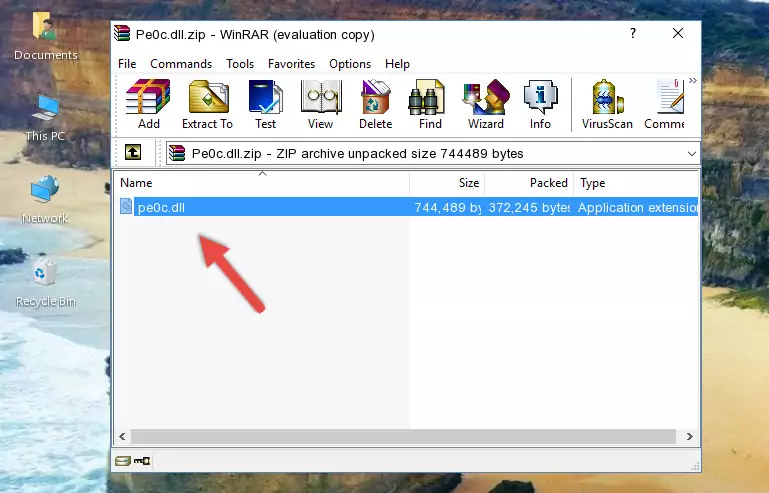Sort by the Name column header

point(262,182)
